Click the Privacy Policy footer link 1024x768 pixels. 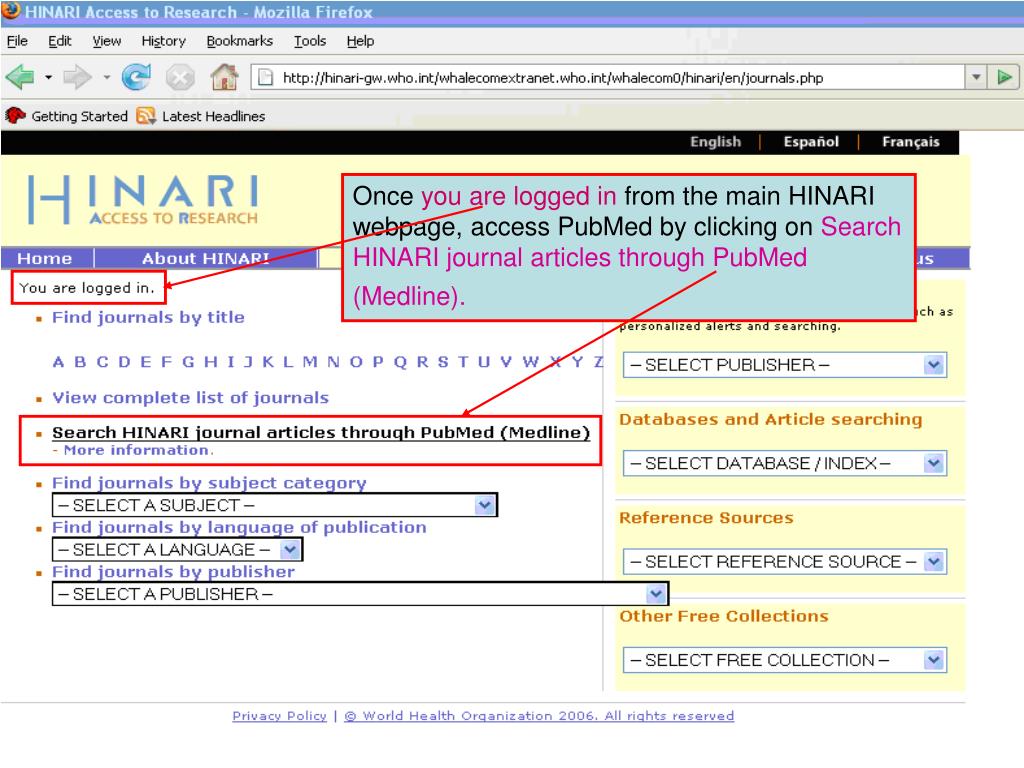point(280,716)
